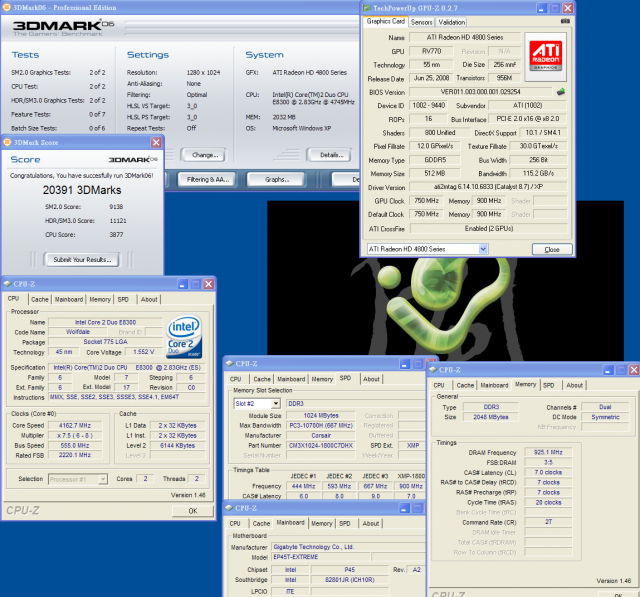Select the About tab in the CPU-Z SPD window
This screenshot has width=640, height=597.
[x=371, y=379]
